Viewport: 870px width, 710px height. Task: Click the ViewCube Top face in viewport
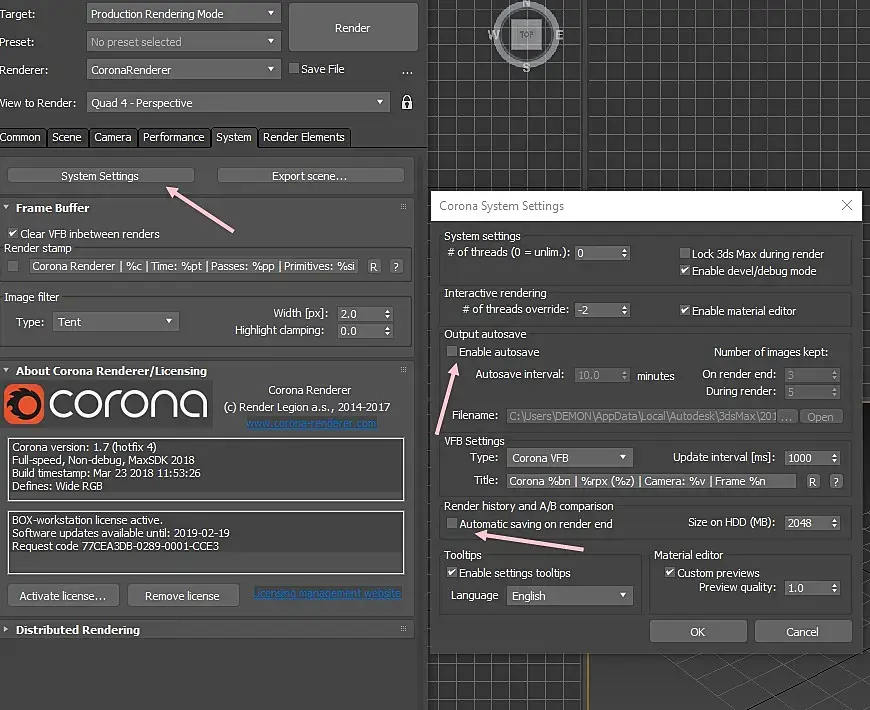tap(527, 34)
